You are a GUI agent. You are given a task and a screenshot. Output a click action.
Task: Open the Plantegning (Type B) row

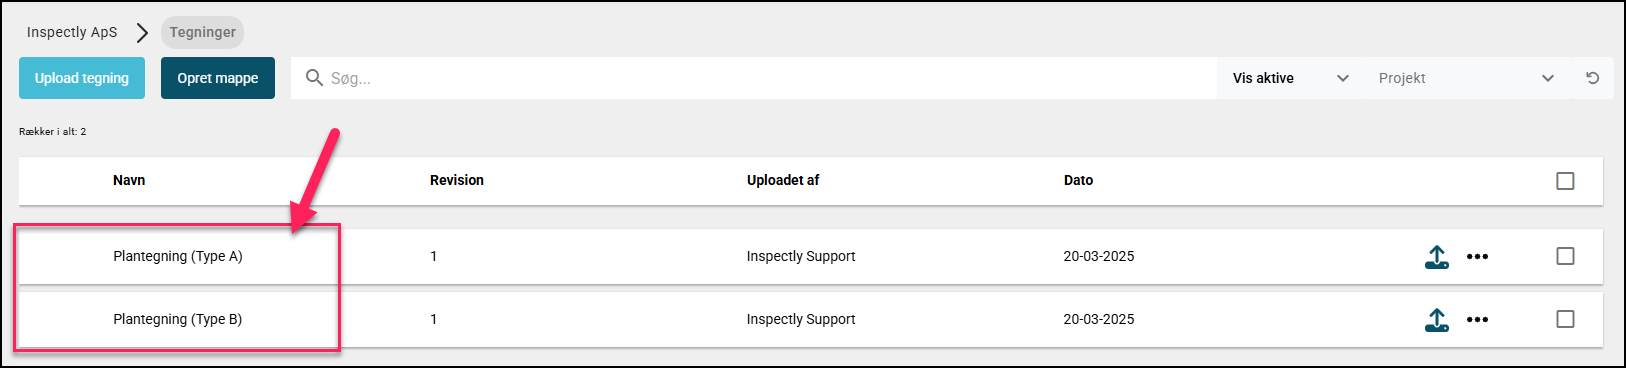click(x=811, y=319)
